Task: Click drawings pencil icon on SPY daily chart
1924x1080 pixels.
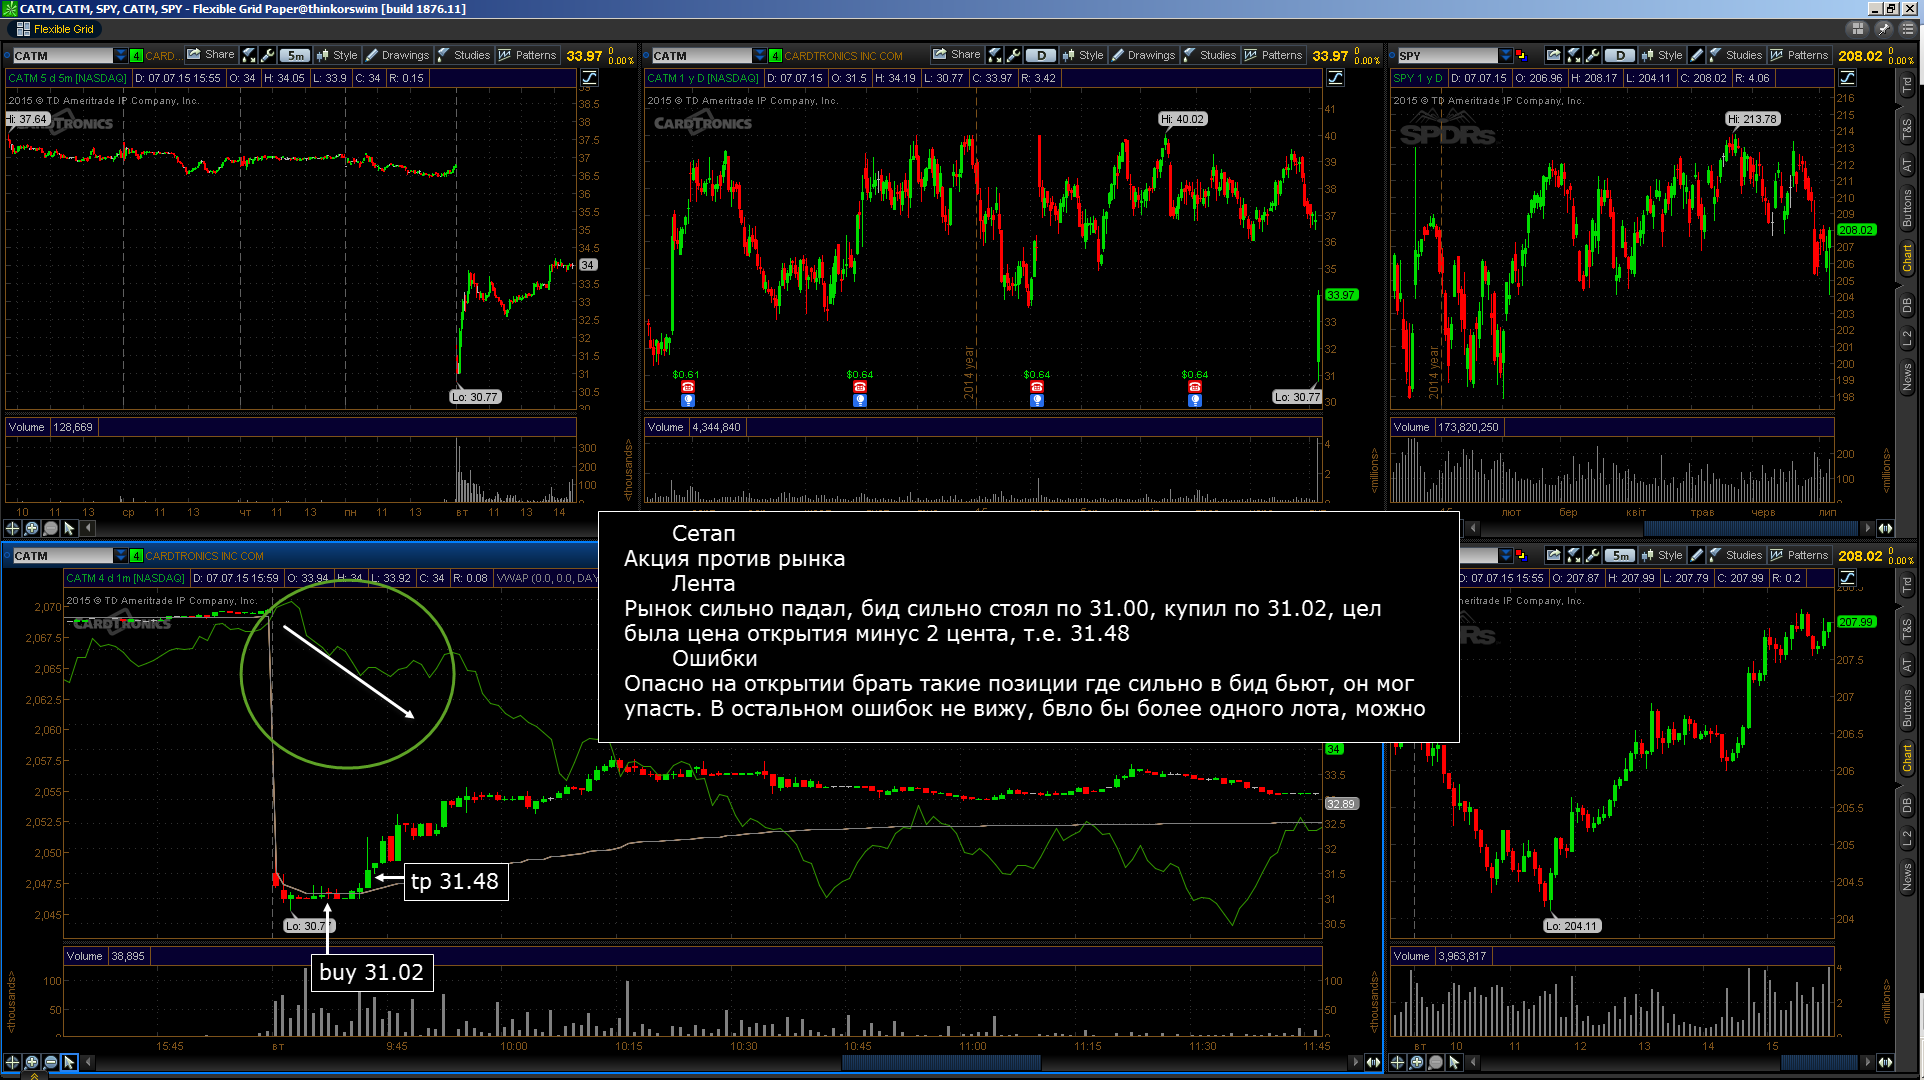Action: (x=1696, y=55)
